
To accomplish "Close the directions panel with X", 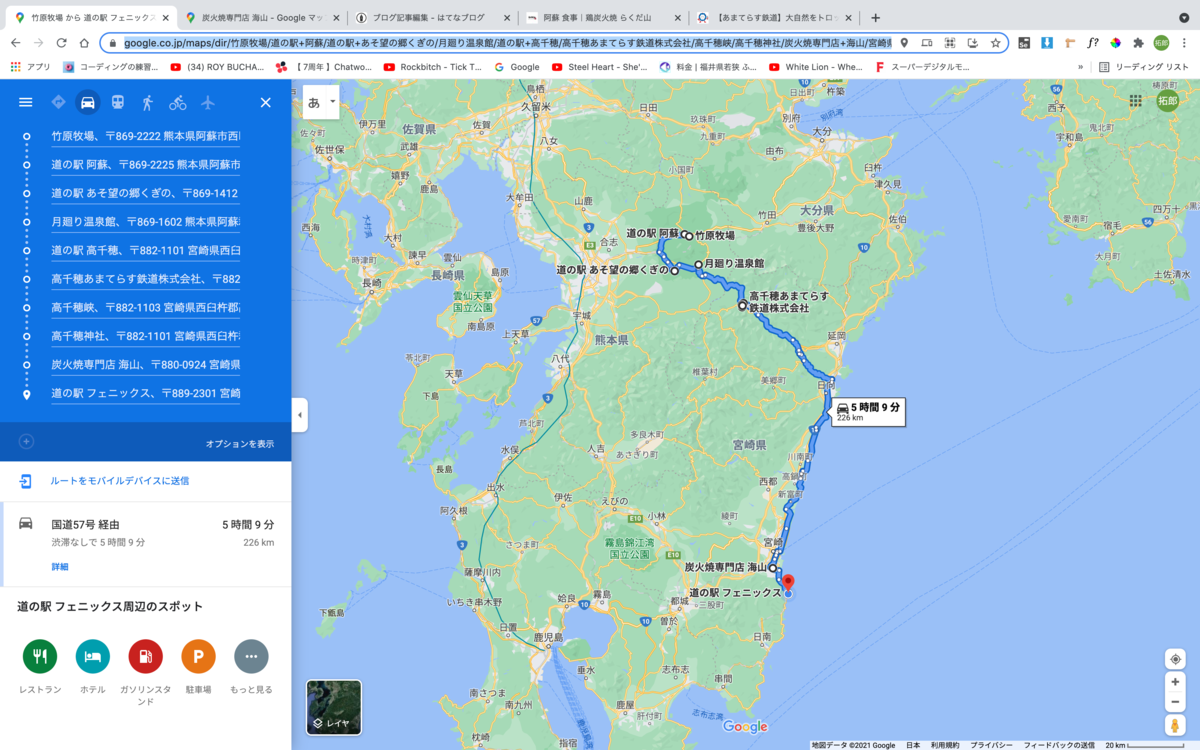I will (x=265, y=102).
